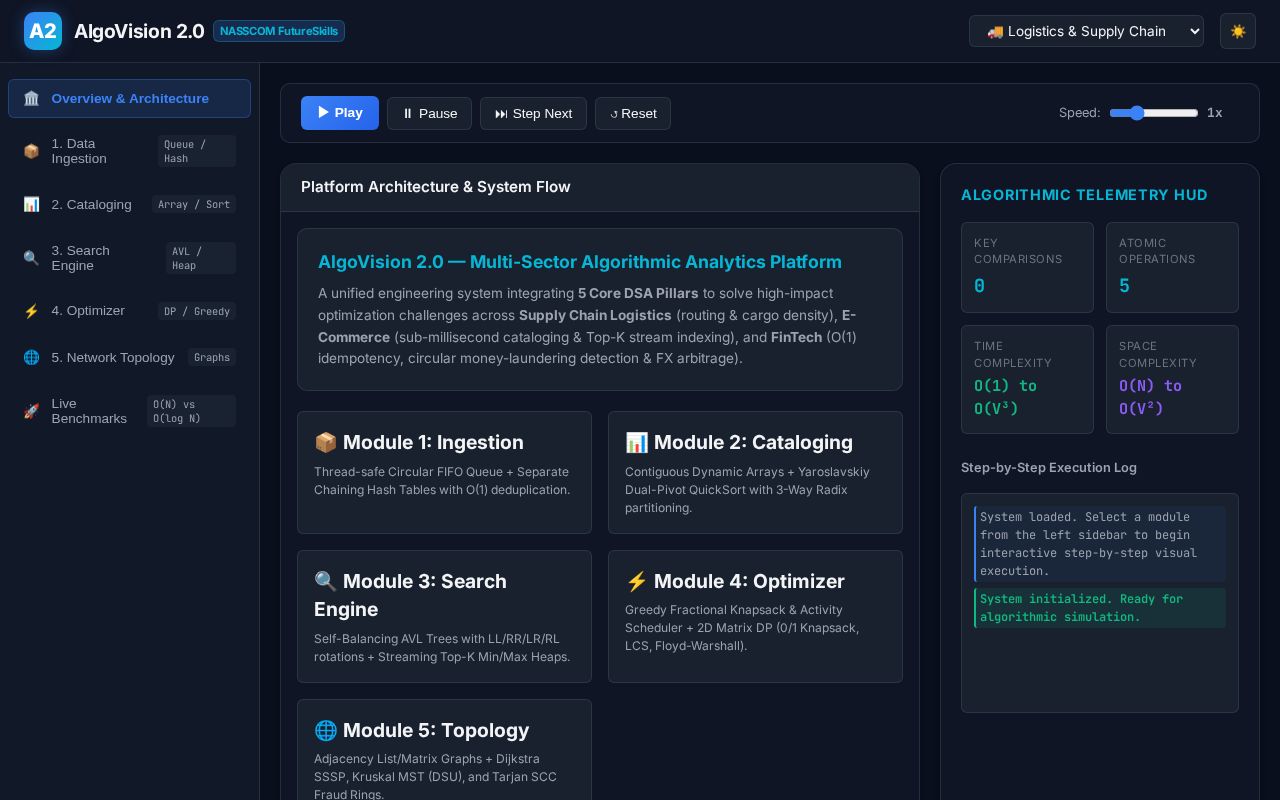The width and height of the screenshot is (1280, 800).
Task: Click the Live Benchmarks rocket icon
Action: click(x=31, y=411)
